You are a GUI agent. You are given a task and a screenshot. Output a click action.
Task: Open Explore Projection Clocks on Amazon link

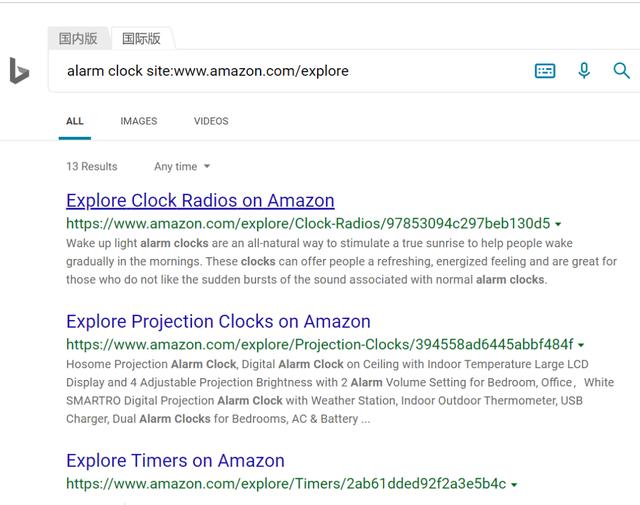[218, 321]
